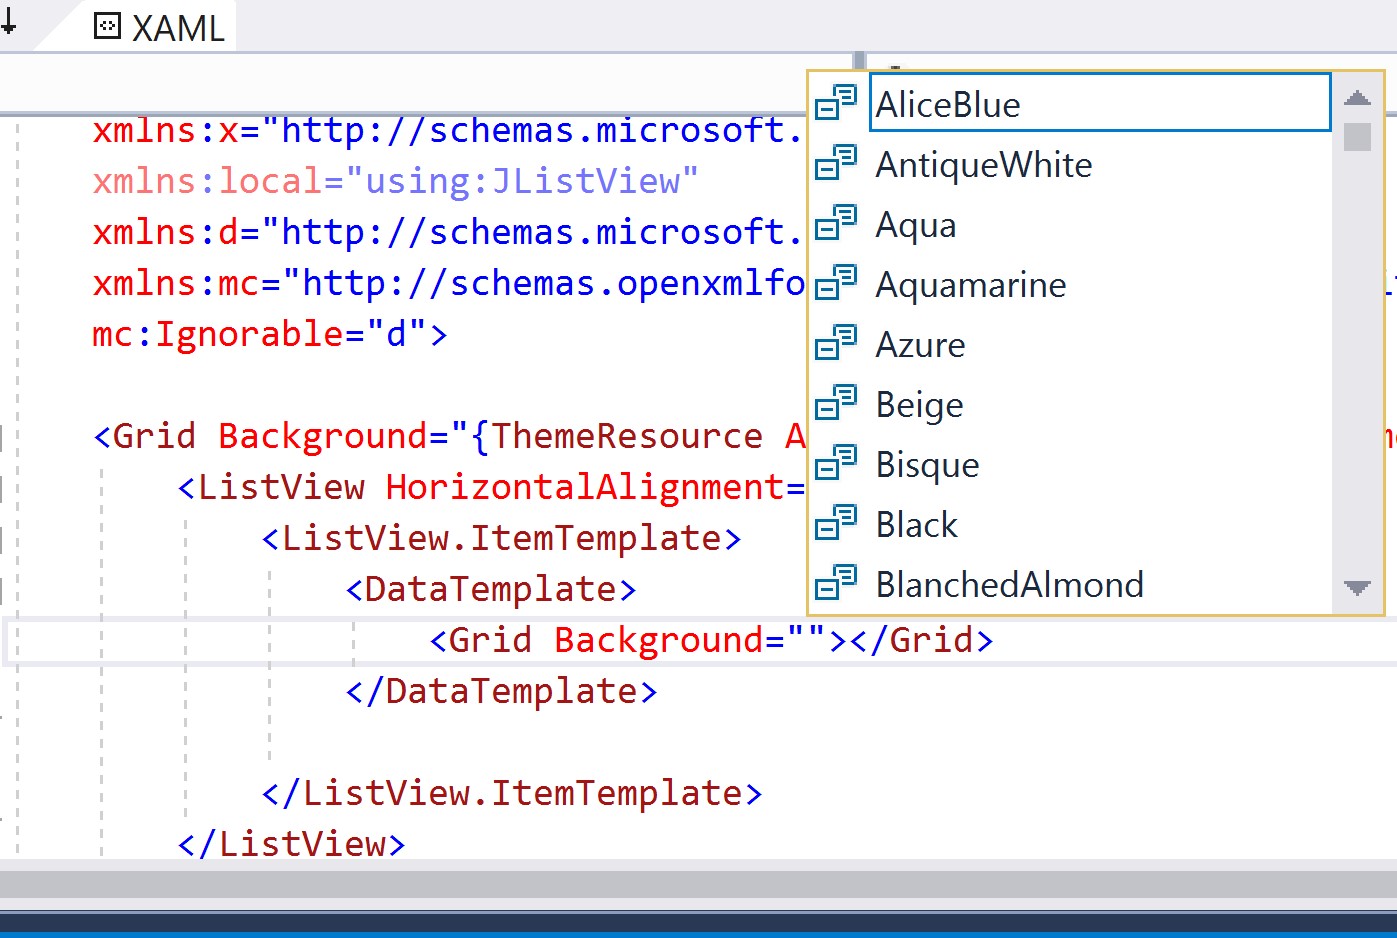The width and height of the screenshot is (1397, 938).
Task: Select AliceBlue from the IntelliSense list
Action: [x=947, y=103]
